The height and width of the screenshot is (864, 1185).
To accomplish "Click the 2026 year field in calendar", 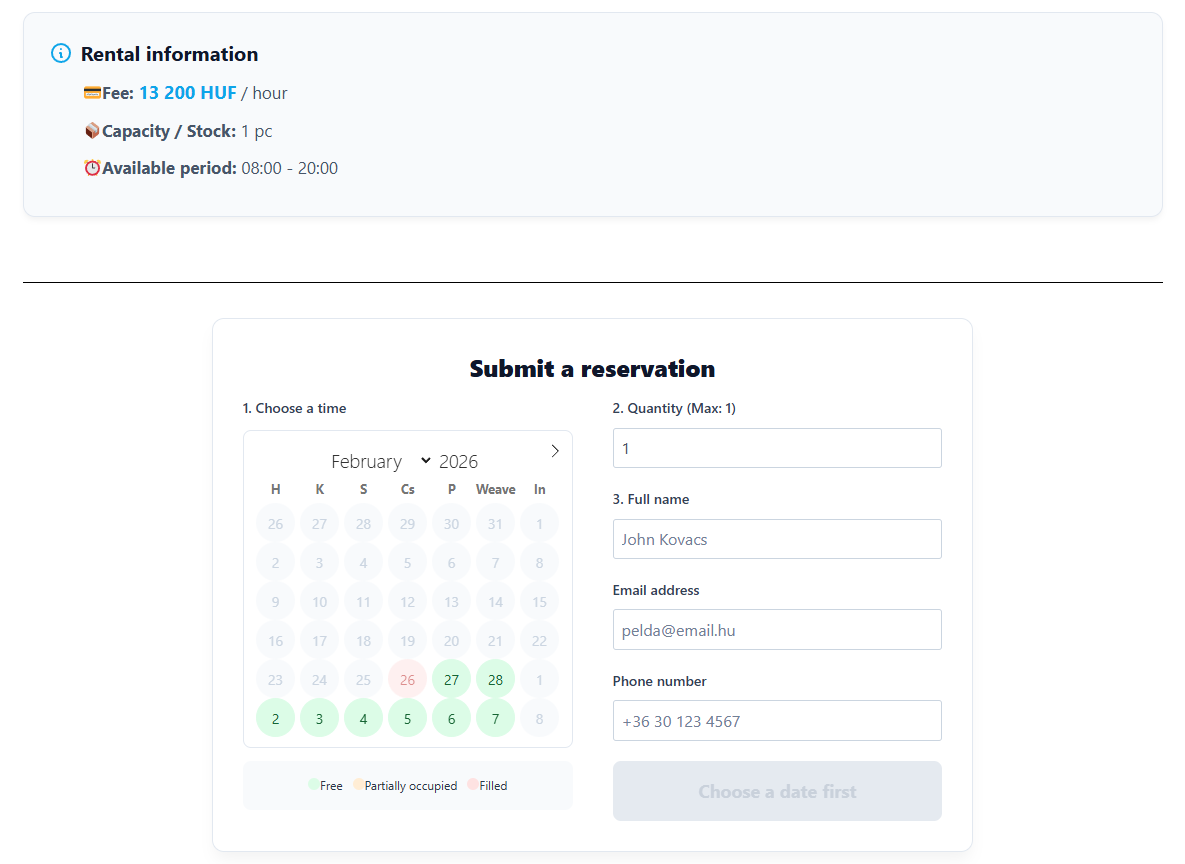I will pos(459,461).
